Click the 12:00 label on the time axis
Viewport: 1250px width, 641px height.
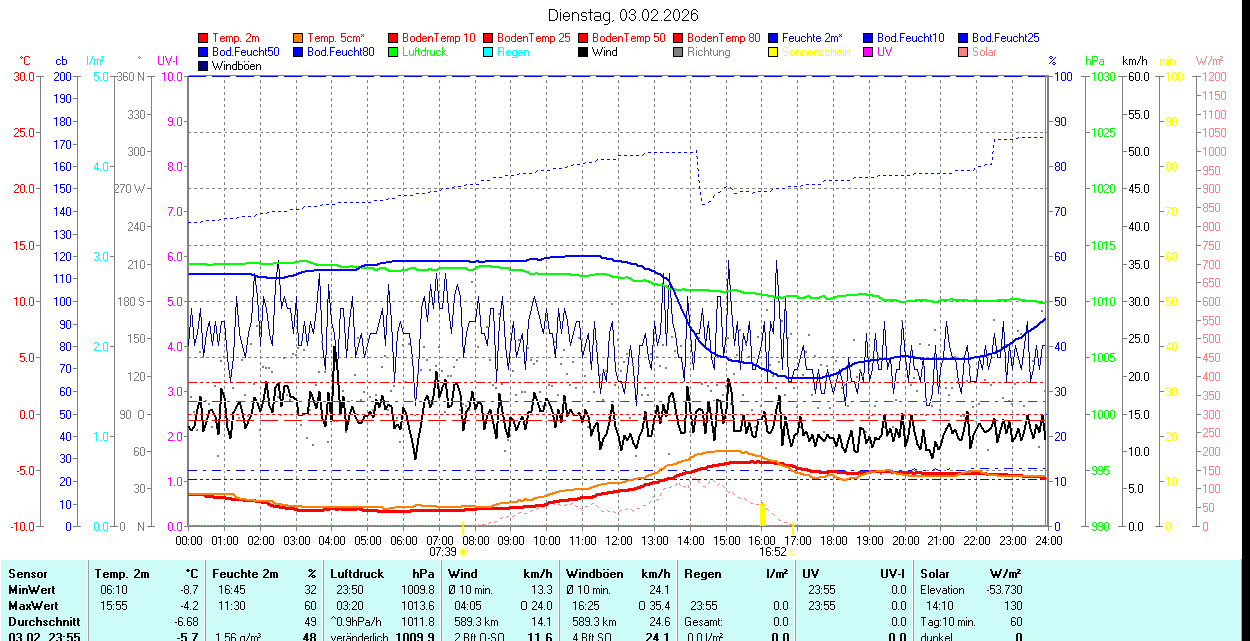618,540
